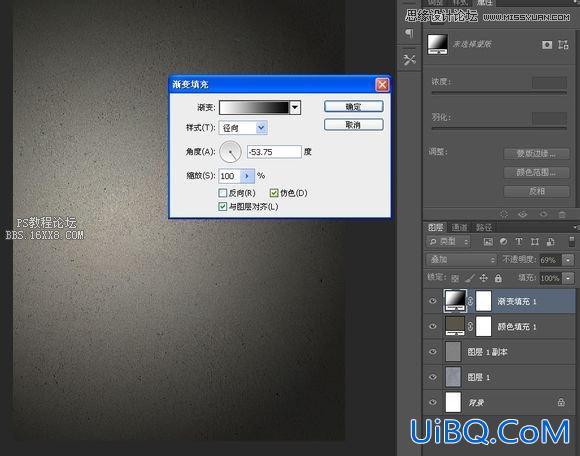Uncheck the 仿色(D) dither checkbox
The width and height of the screenshot is (580, 456).
tap(274, 193)
